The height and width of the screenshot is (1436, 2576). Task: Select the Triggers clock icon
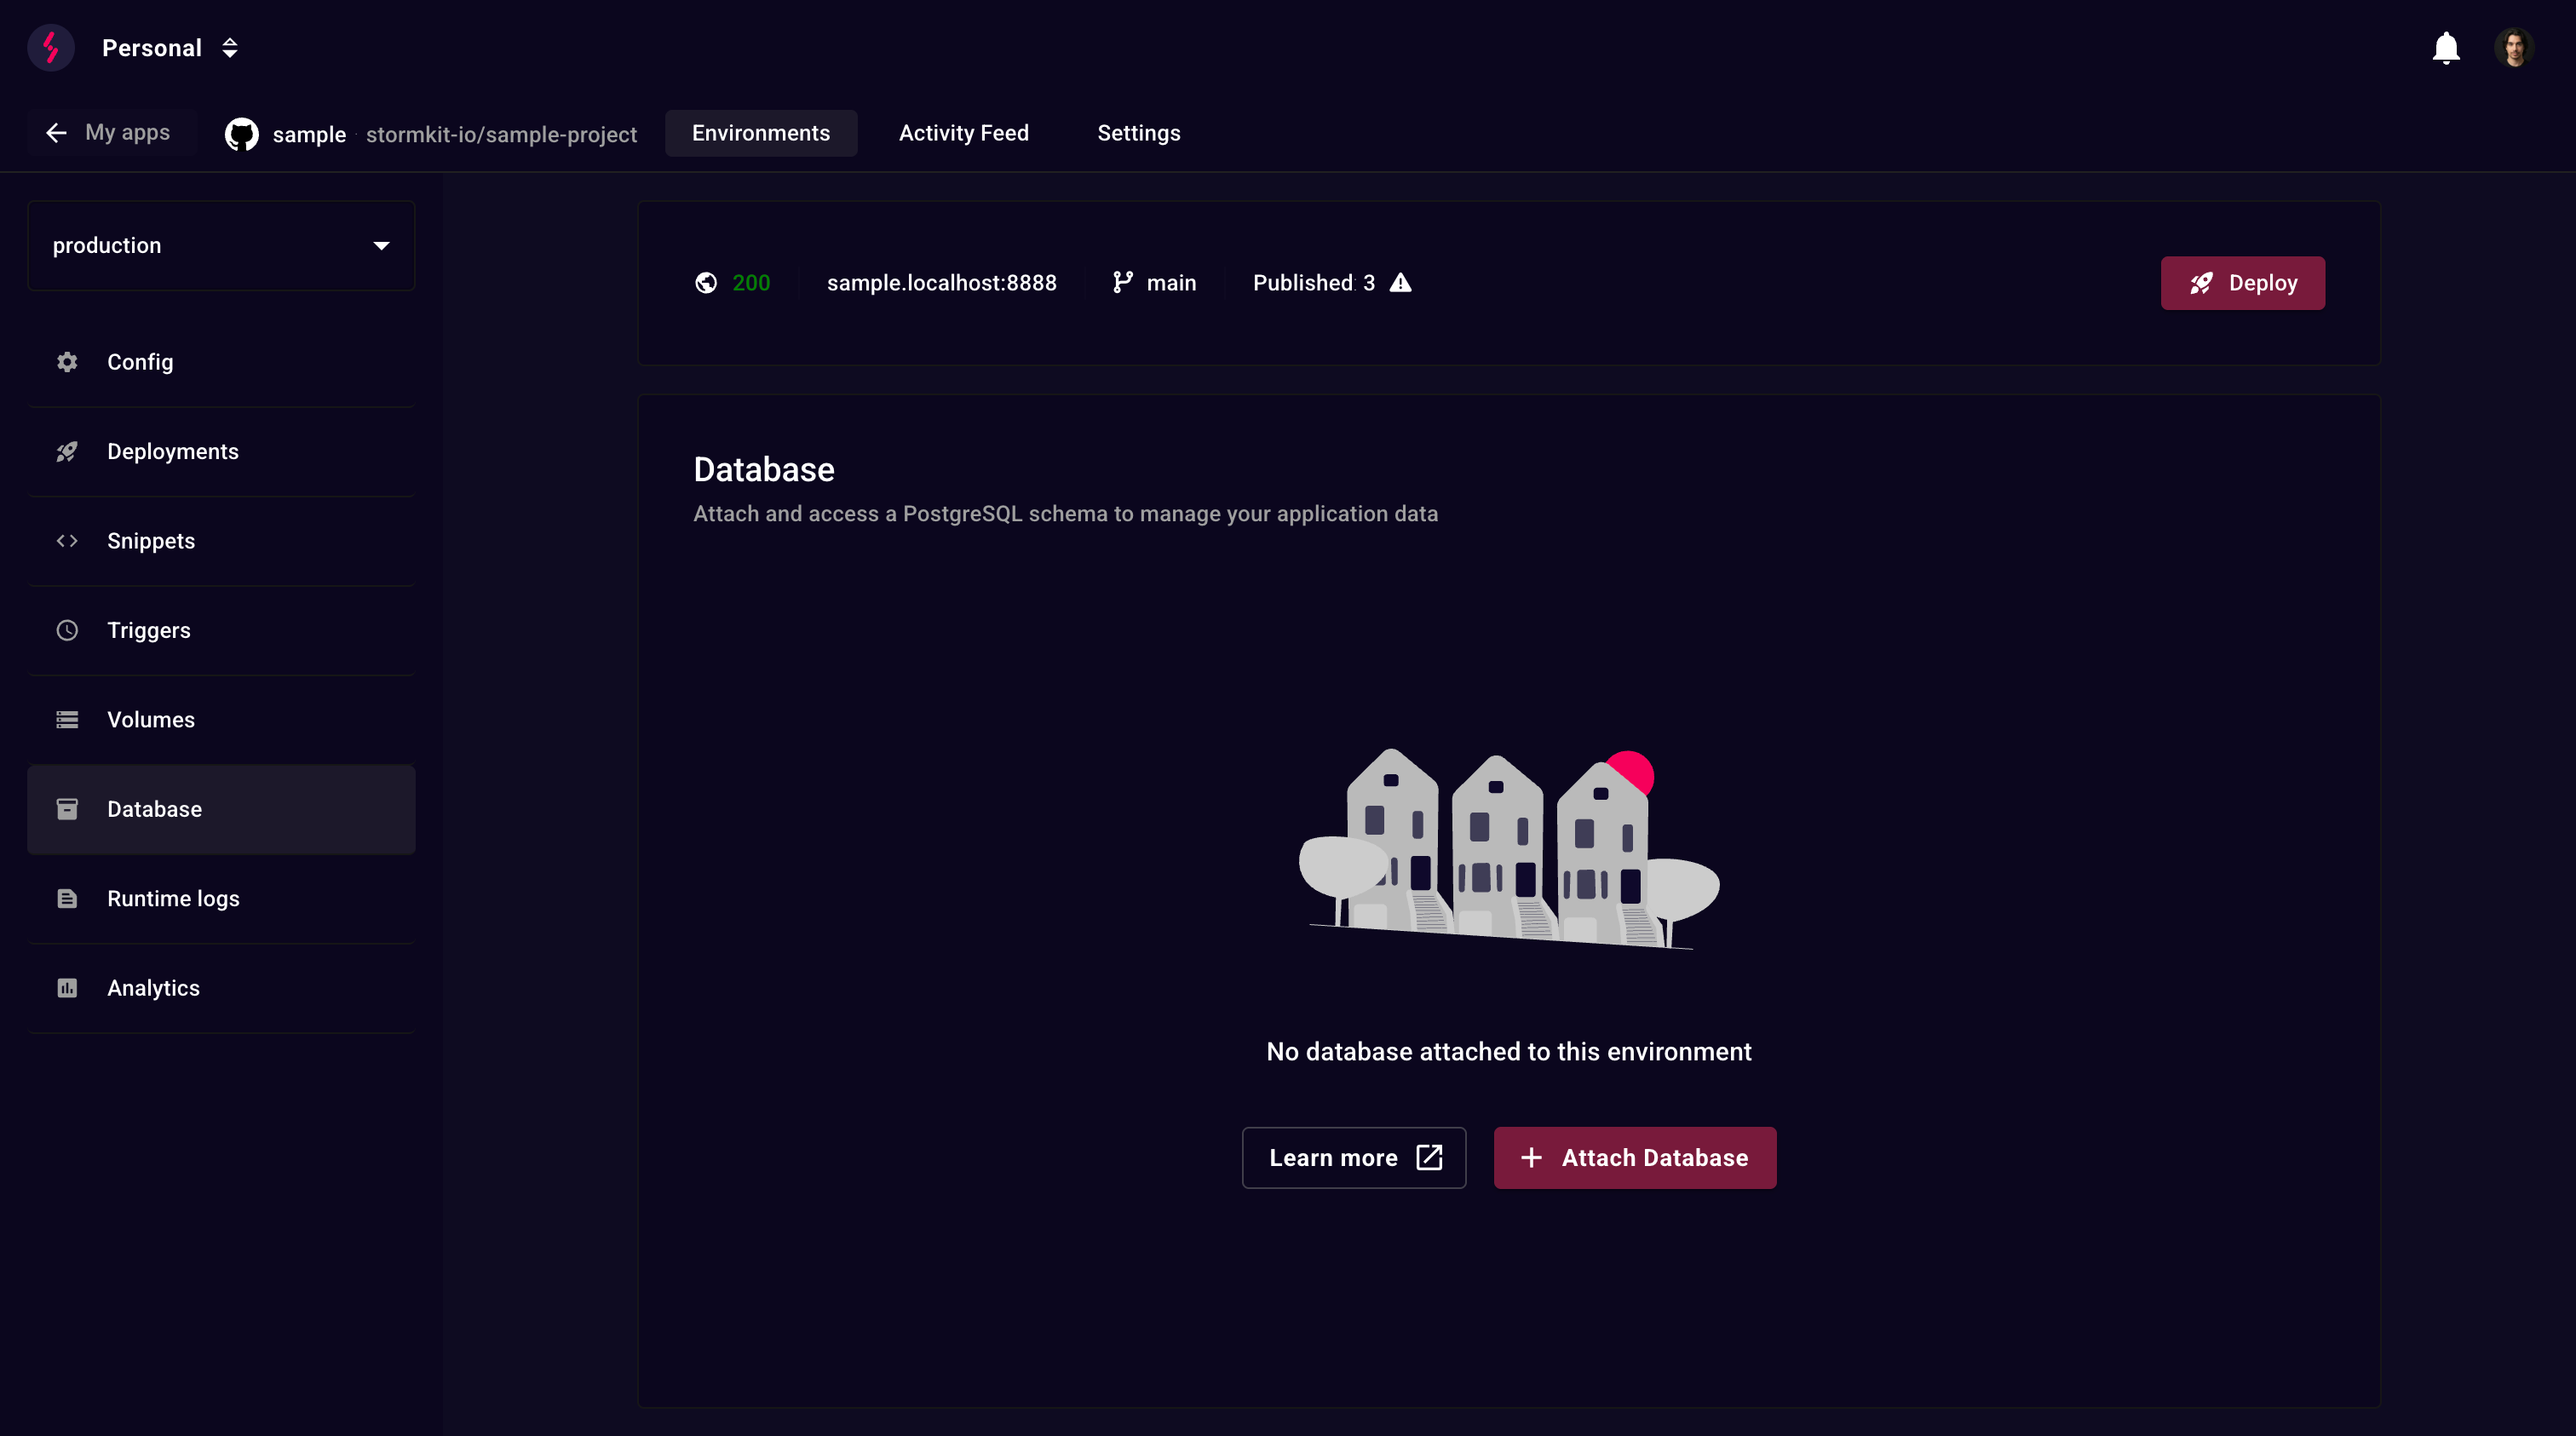[67, 630]
